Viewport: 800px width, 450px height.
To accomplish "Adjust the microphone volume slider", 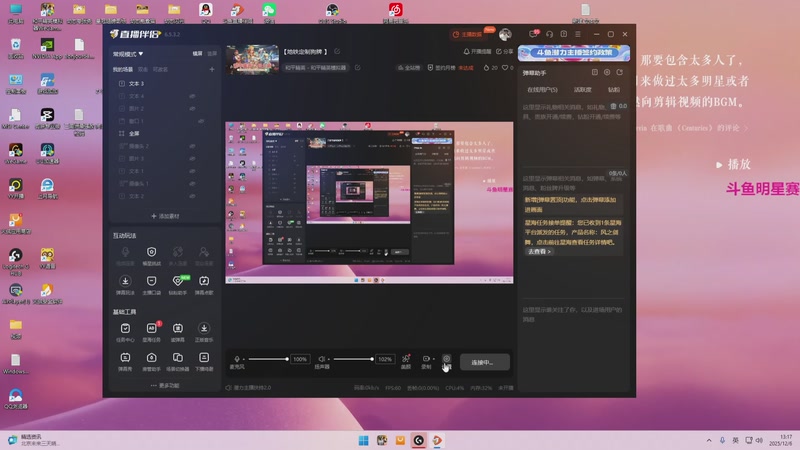I will point(268,359).
